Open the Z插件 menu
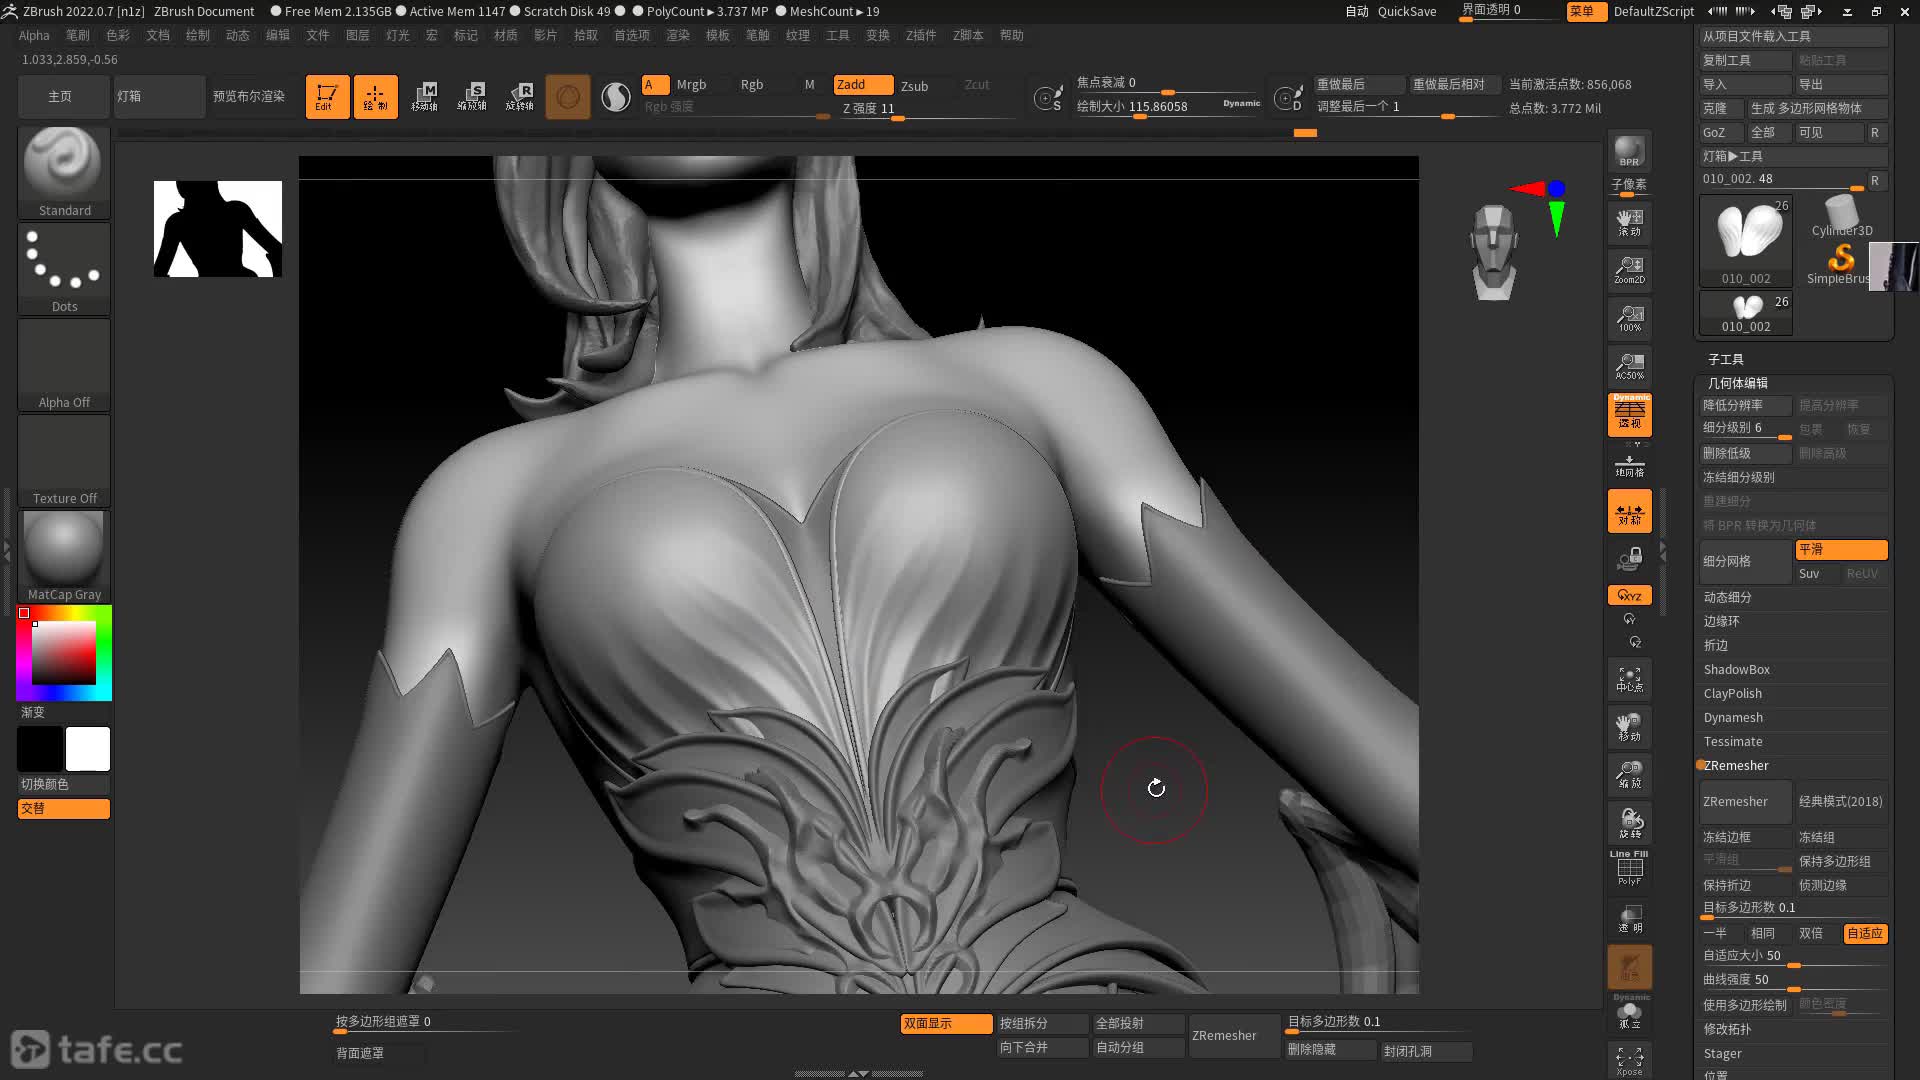The height and width of the screenshot is (1080, 1920). [x=920, y=35]
